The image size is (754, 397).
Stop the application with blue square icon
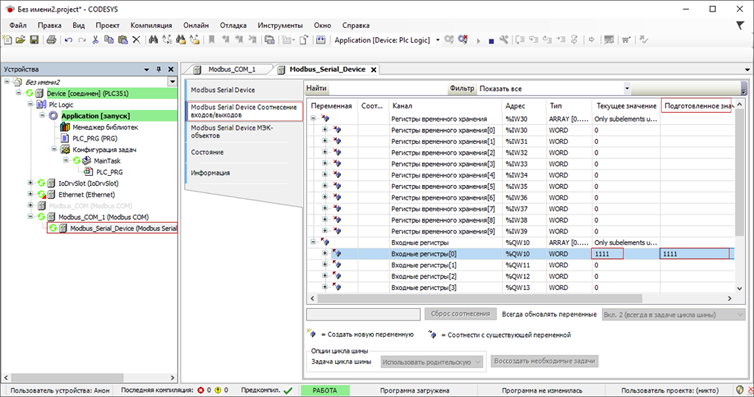pos(491,41)
